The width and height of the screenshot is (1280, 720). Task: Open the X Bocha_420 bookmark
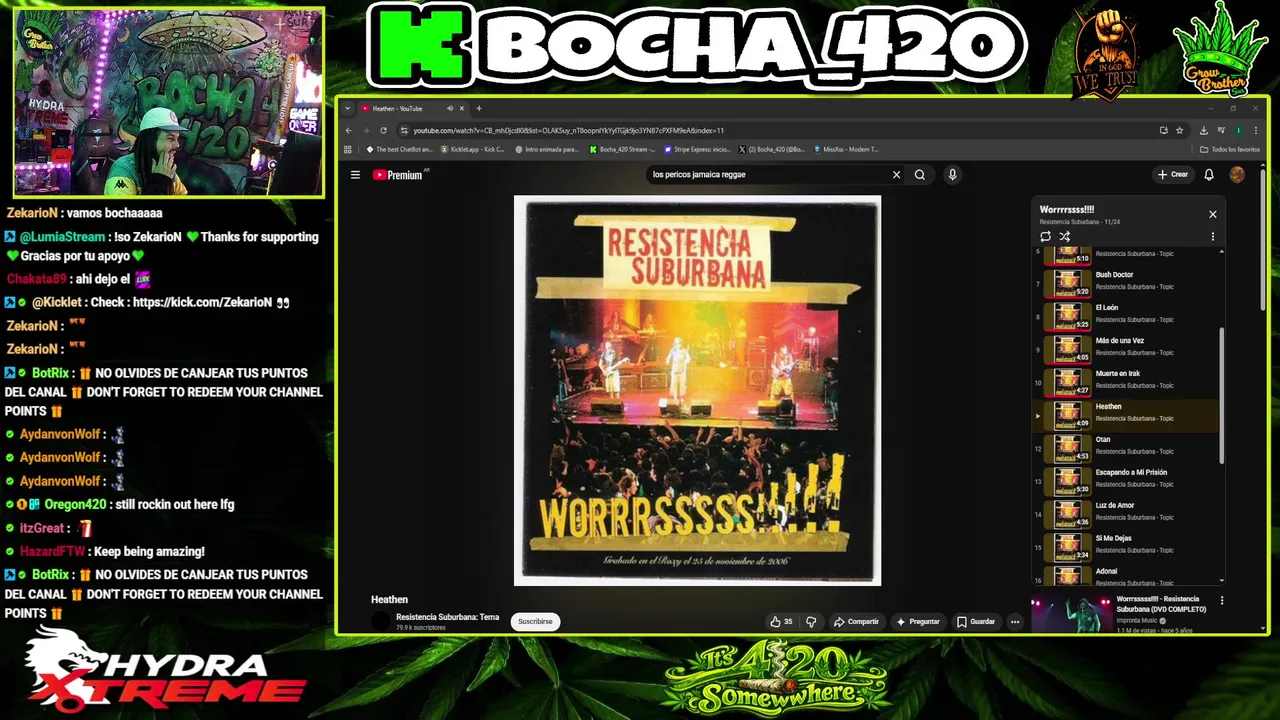point(772,150)
